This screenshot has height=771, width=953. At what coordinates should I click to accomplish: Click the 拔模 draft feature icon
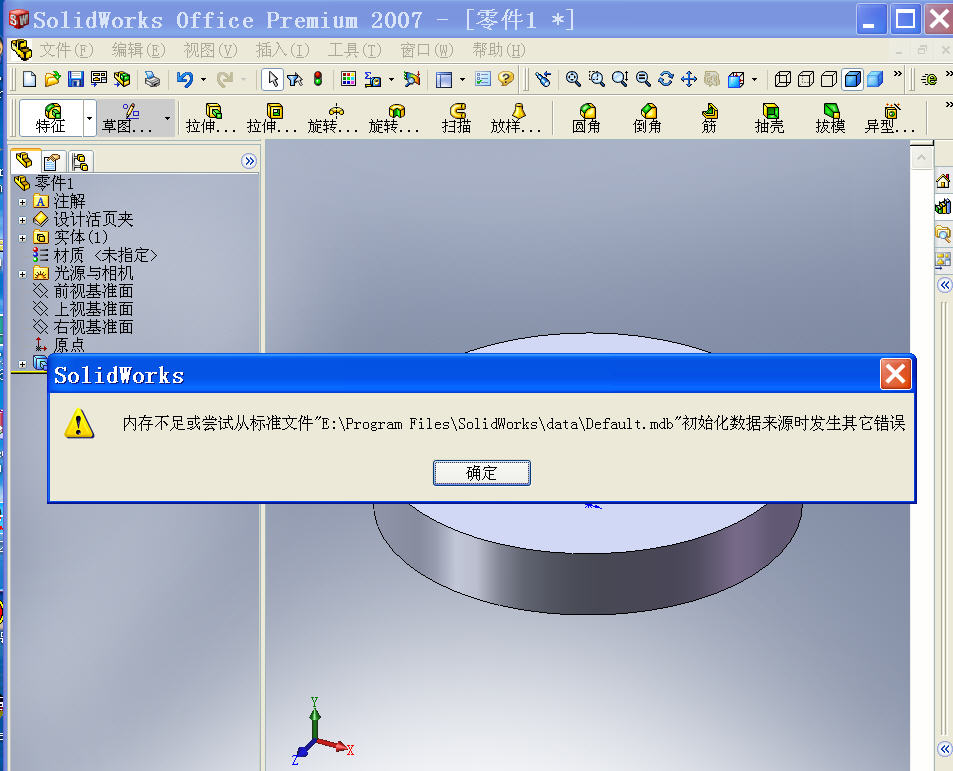tap(830, 118)
